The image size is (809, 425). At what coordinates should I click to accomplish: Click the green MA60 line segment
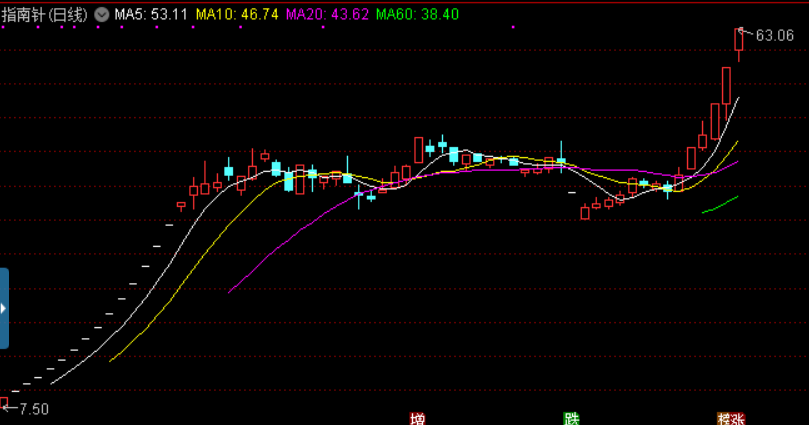720,205
